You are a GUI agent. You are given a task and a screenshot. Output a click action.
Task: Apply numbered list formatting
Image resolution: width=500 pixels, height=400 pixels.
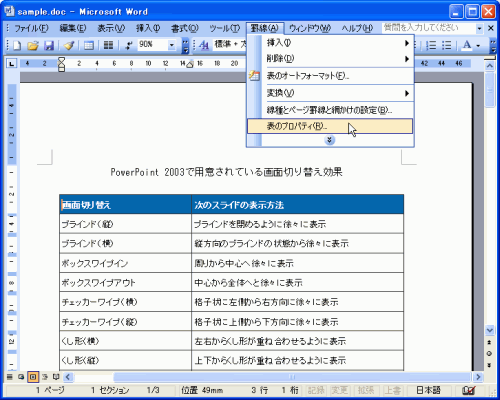pos(431,45)
